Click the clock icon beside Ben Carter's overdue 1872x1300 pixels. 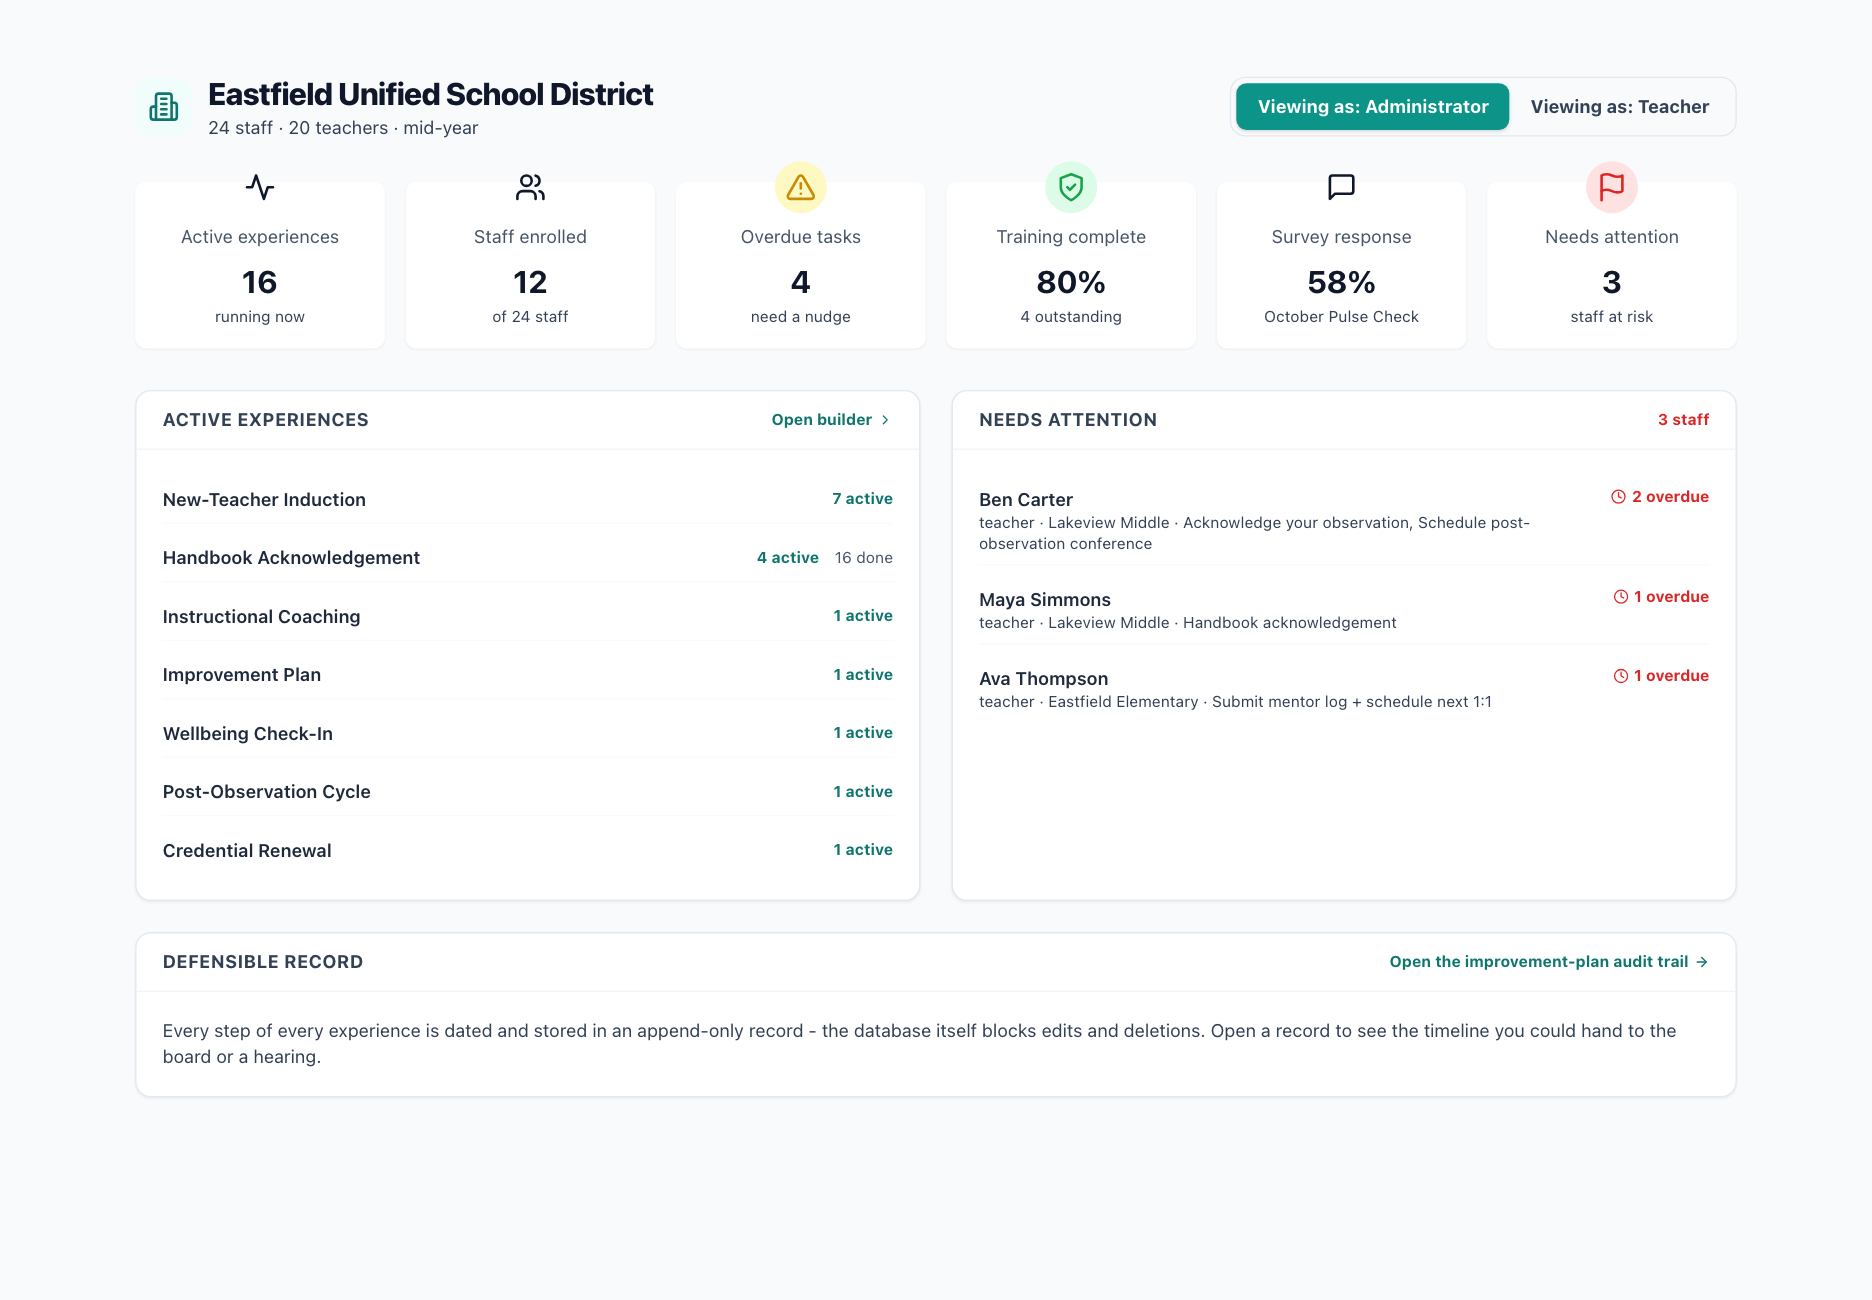pos(1618,497)
